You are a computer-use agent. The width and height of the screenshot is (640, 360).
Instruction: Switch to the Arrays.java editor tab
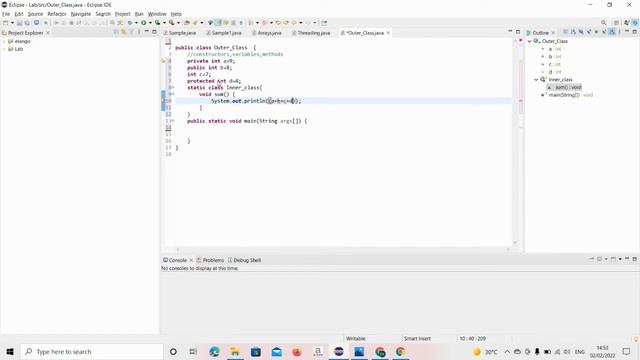pyautogui.click(x=267, y=33)
